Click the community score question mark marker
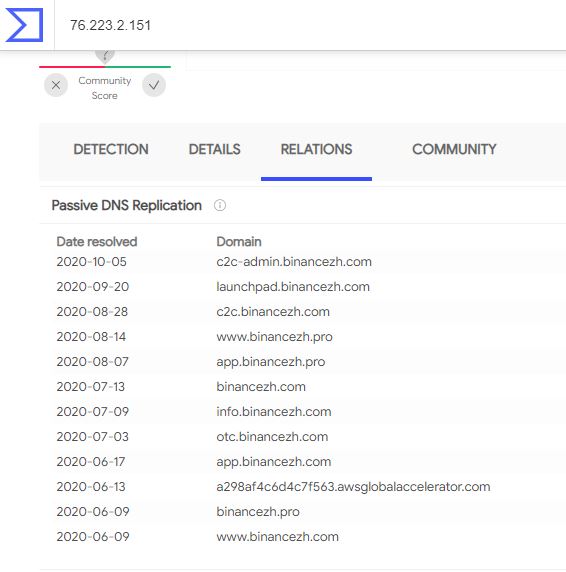 [105, 56]
